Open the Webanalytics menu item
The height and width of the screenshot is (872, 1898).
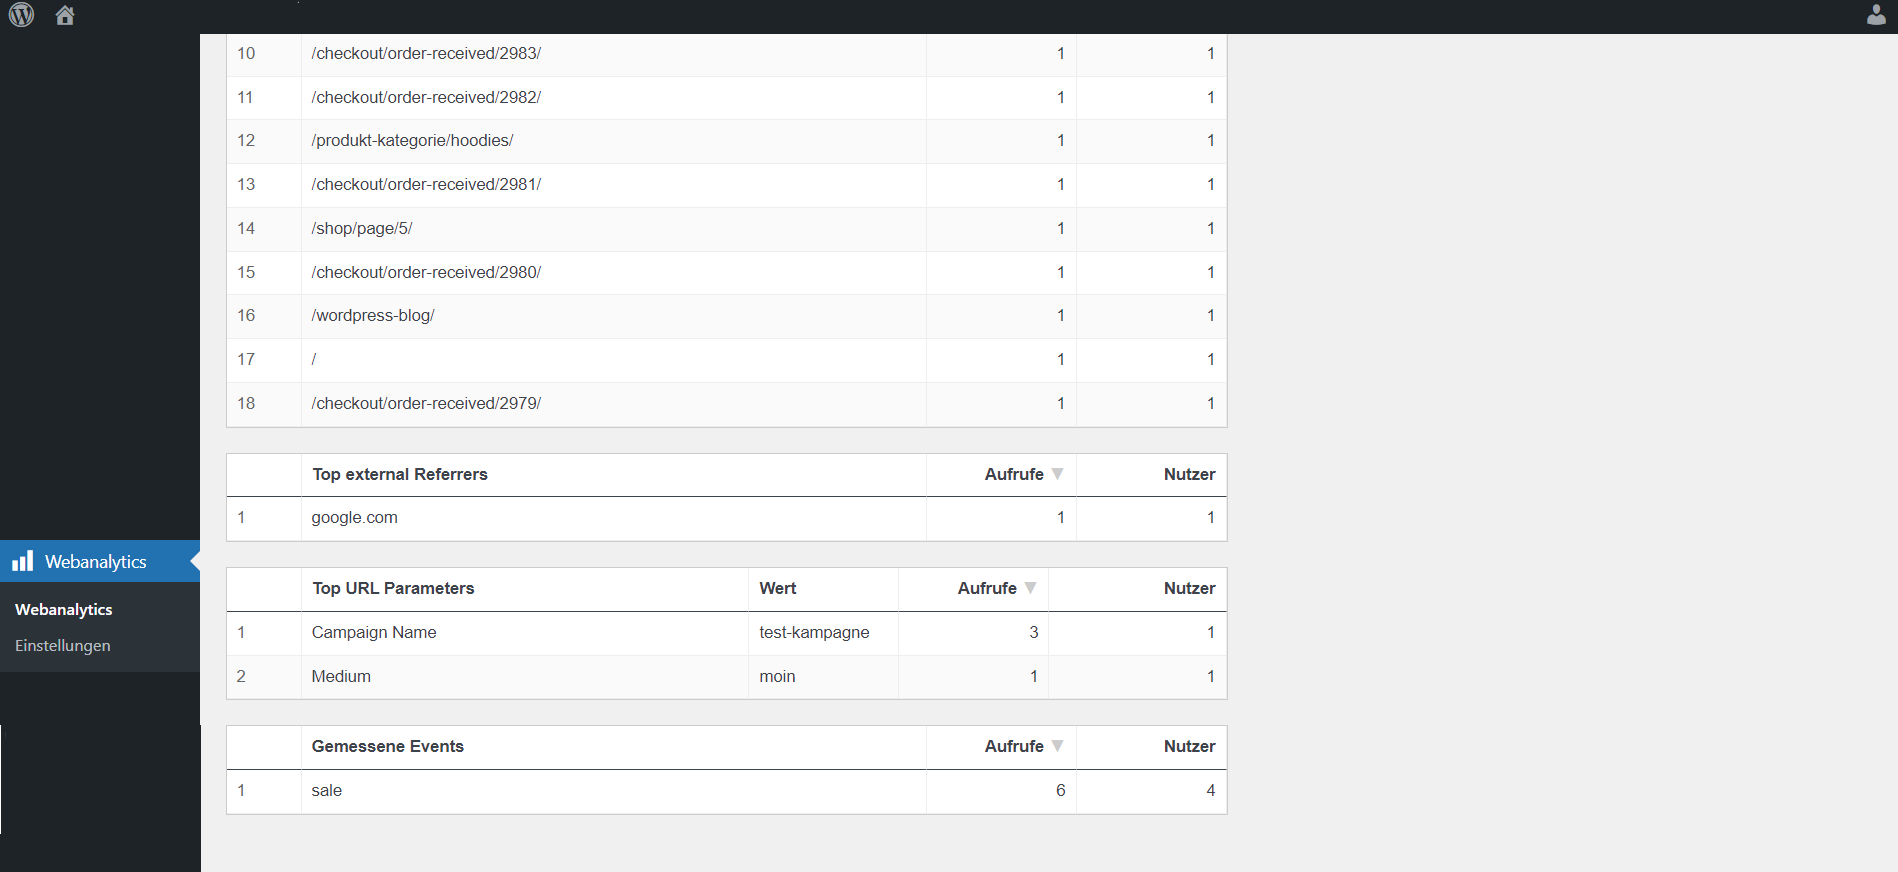(100, 561)
